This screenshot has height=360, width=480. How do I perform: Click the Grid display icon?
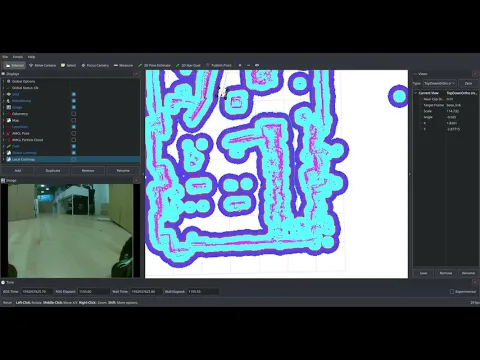tap(9, 94)
